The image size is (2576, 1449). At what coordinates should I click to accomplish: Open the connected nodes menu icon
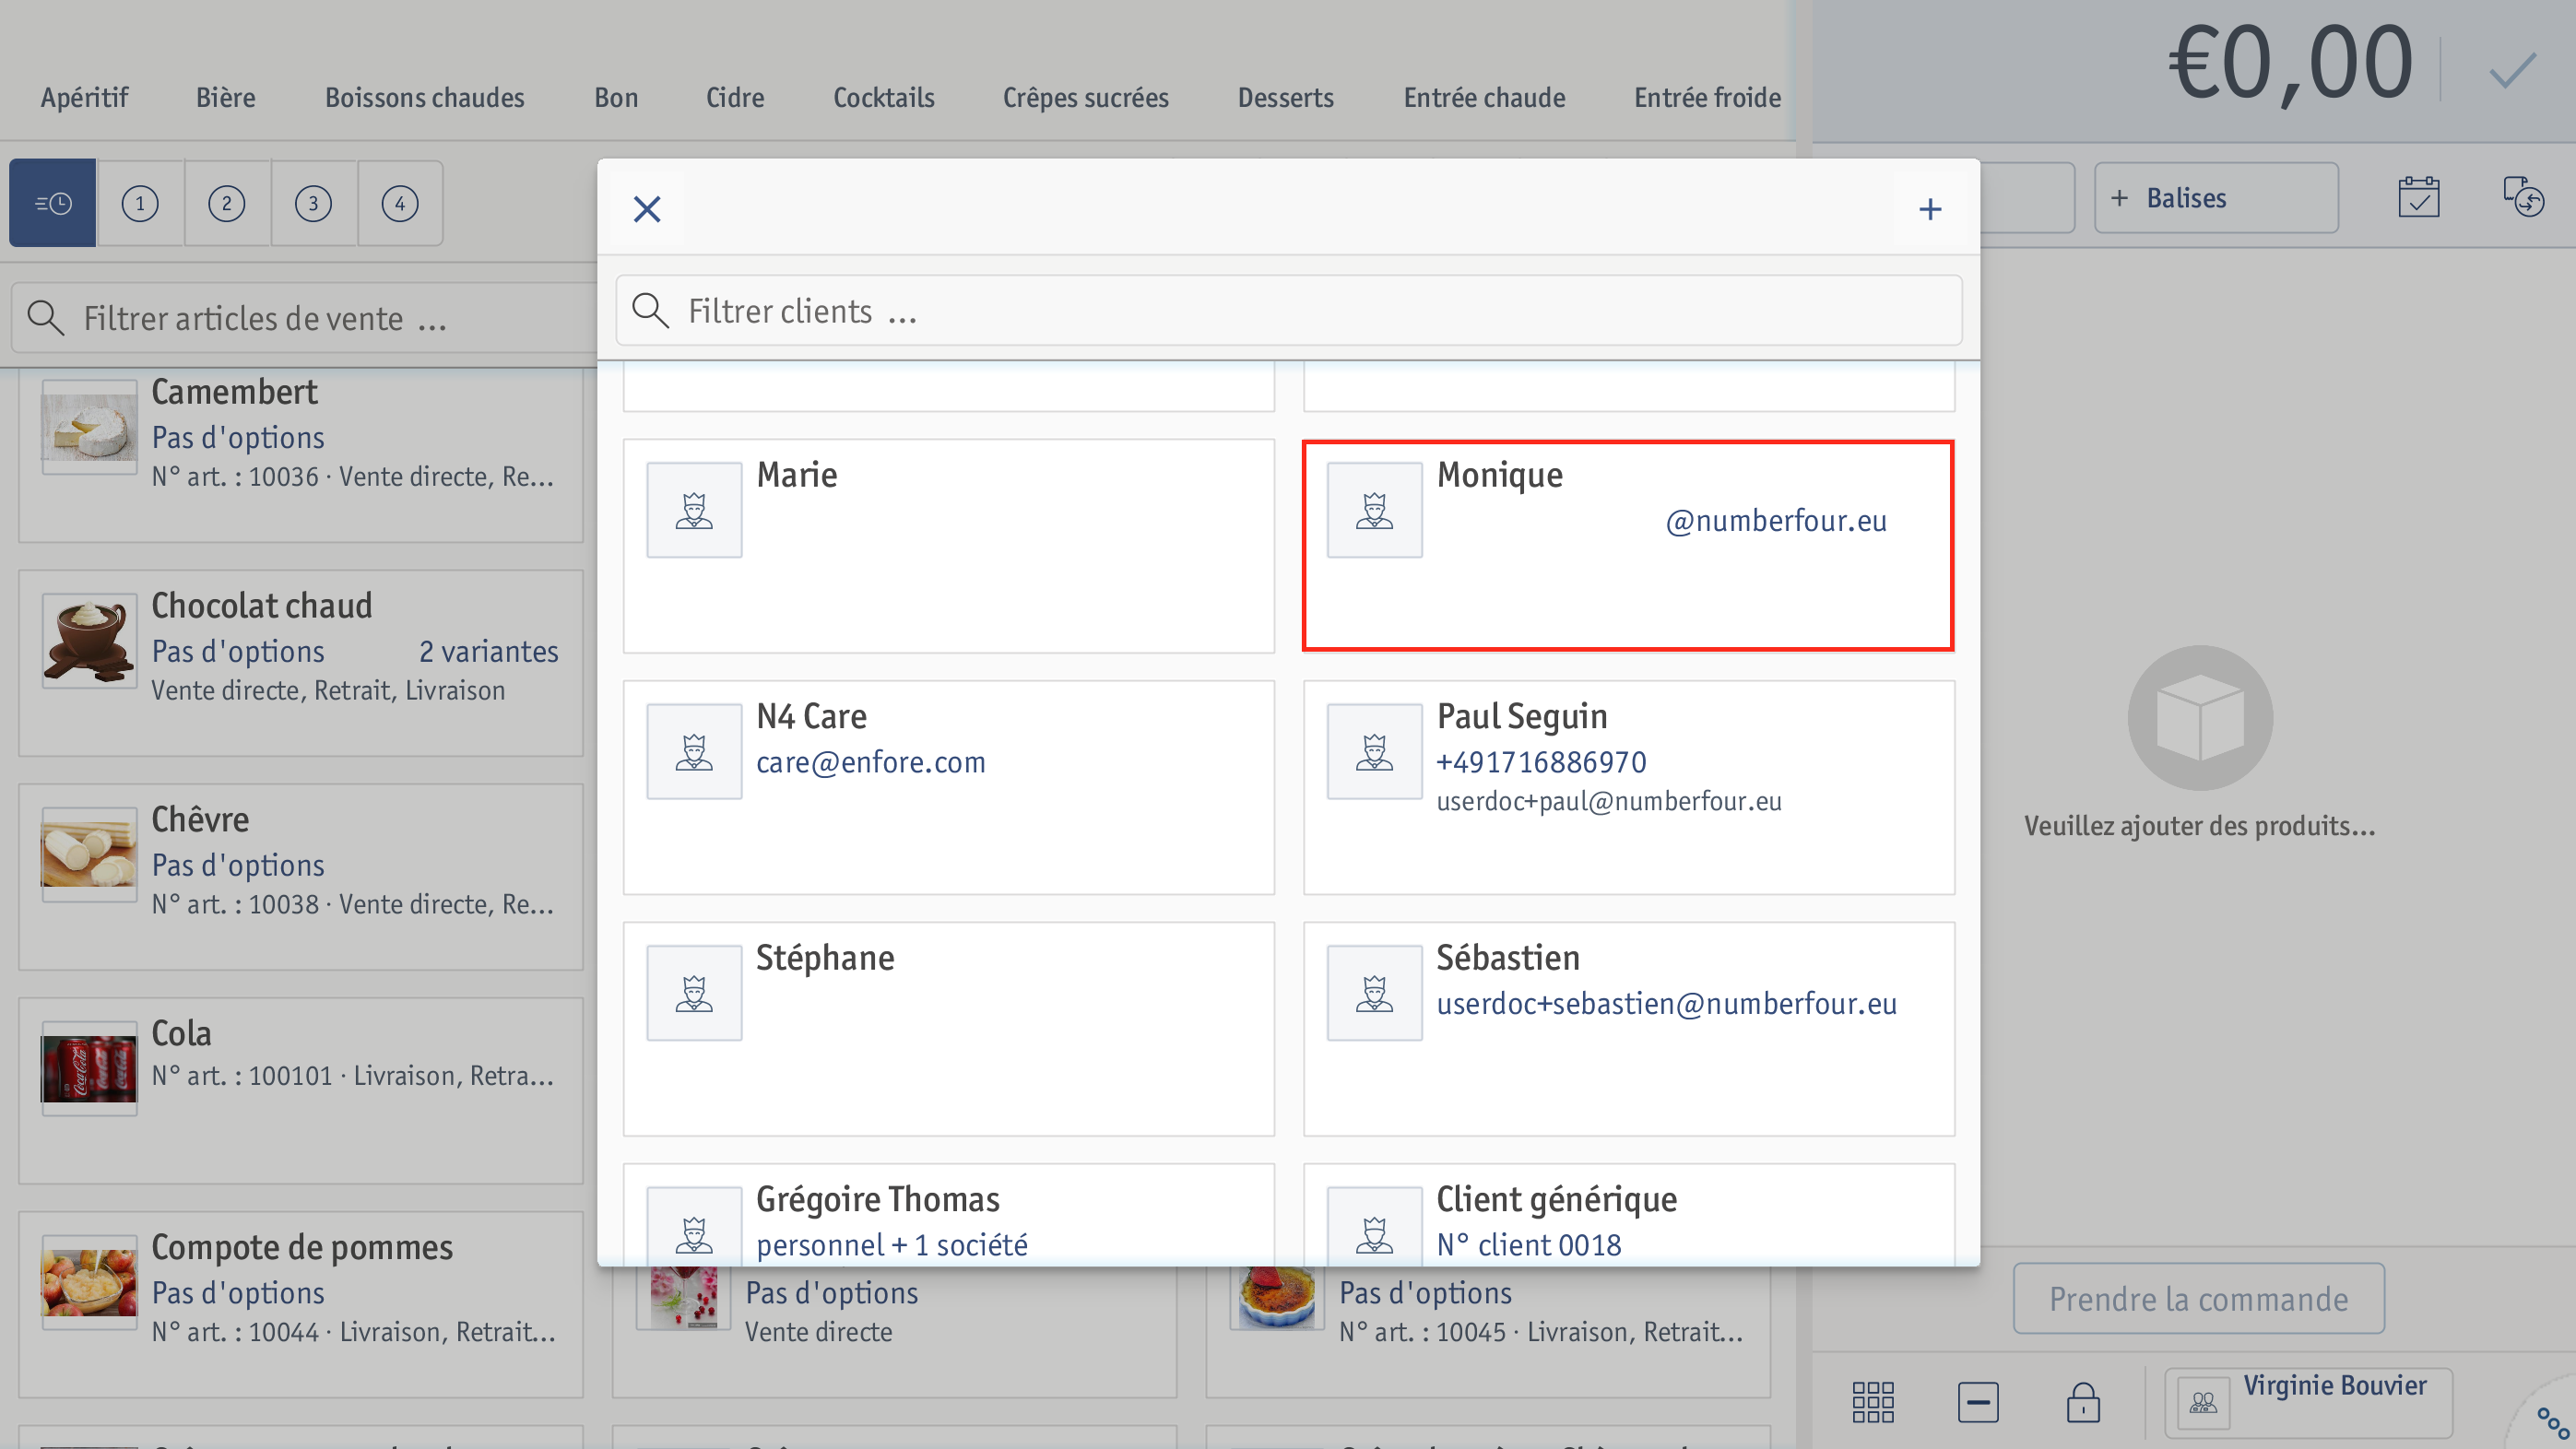point(2552,1424)
